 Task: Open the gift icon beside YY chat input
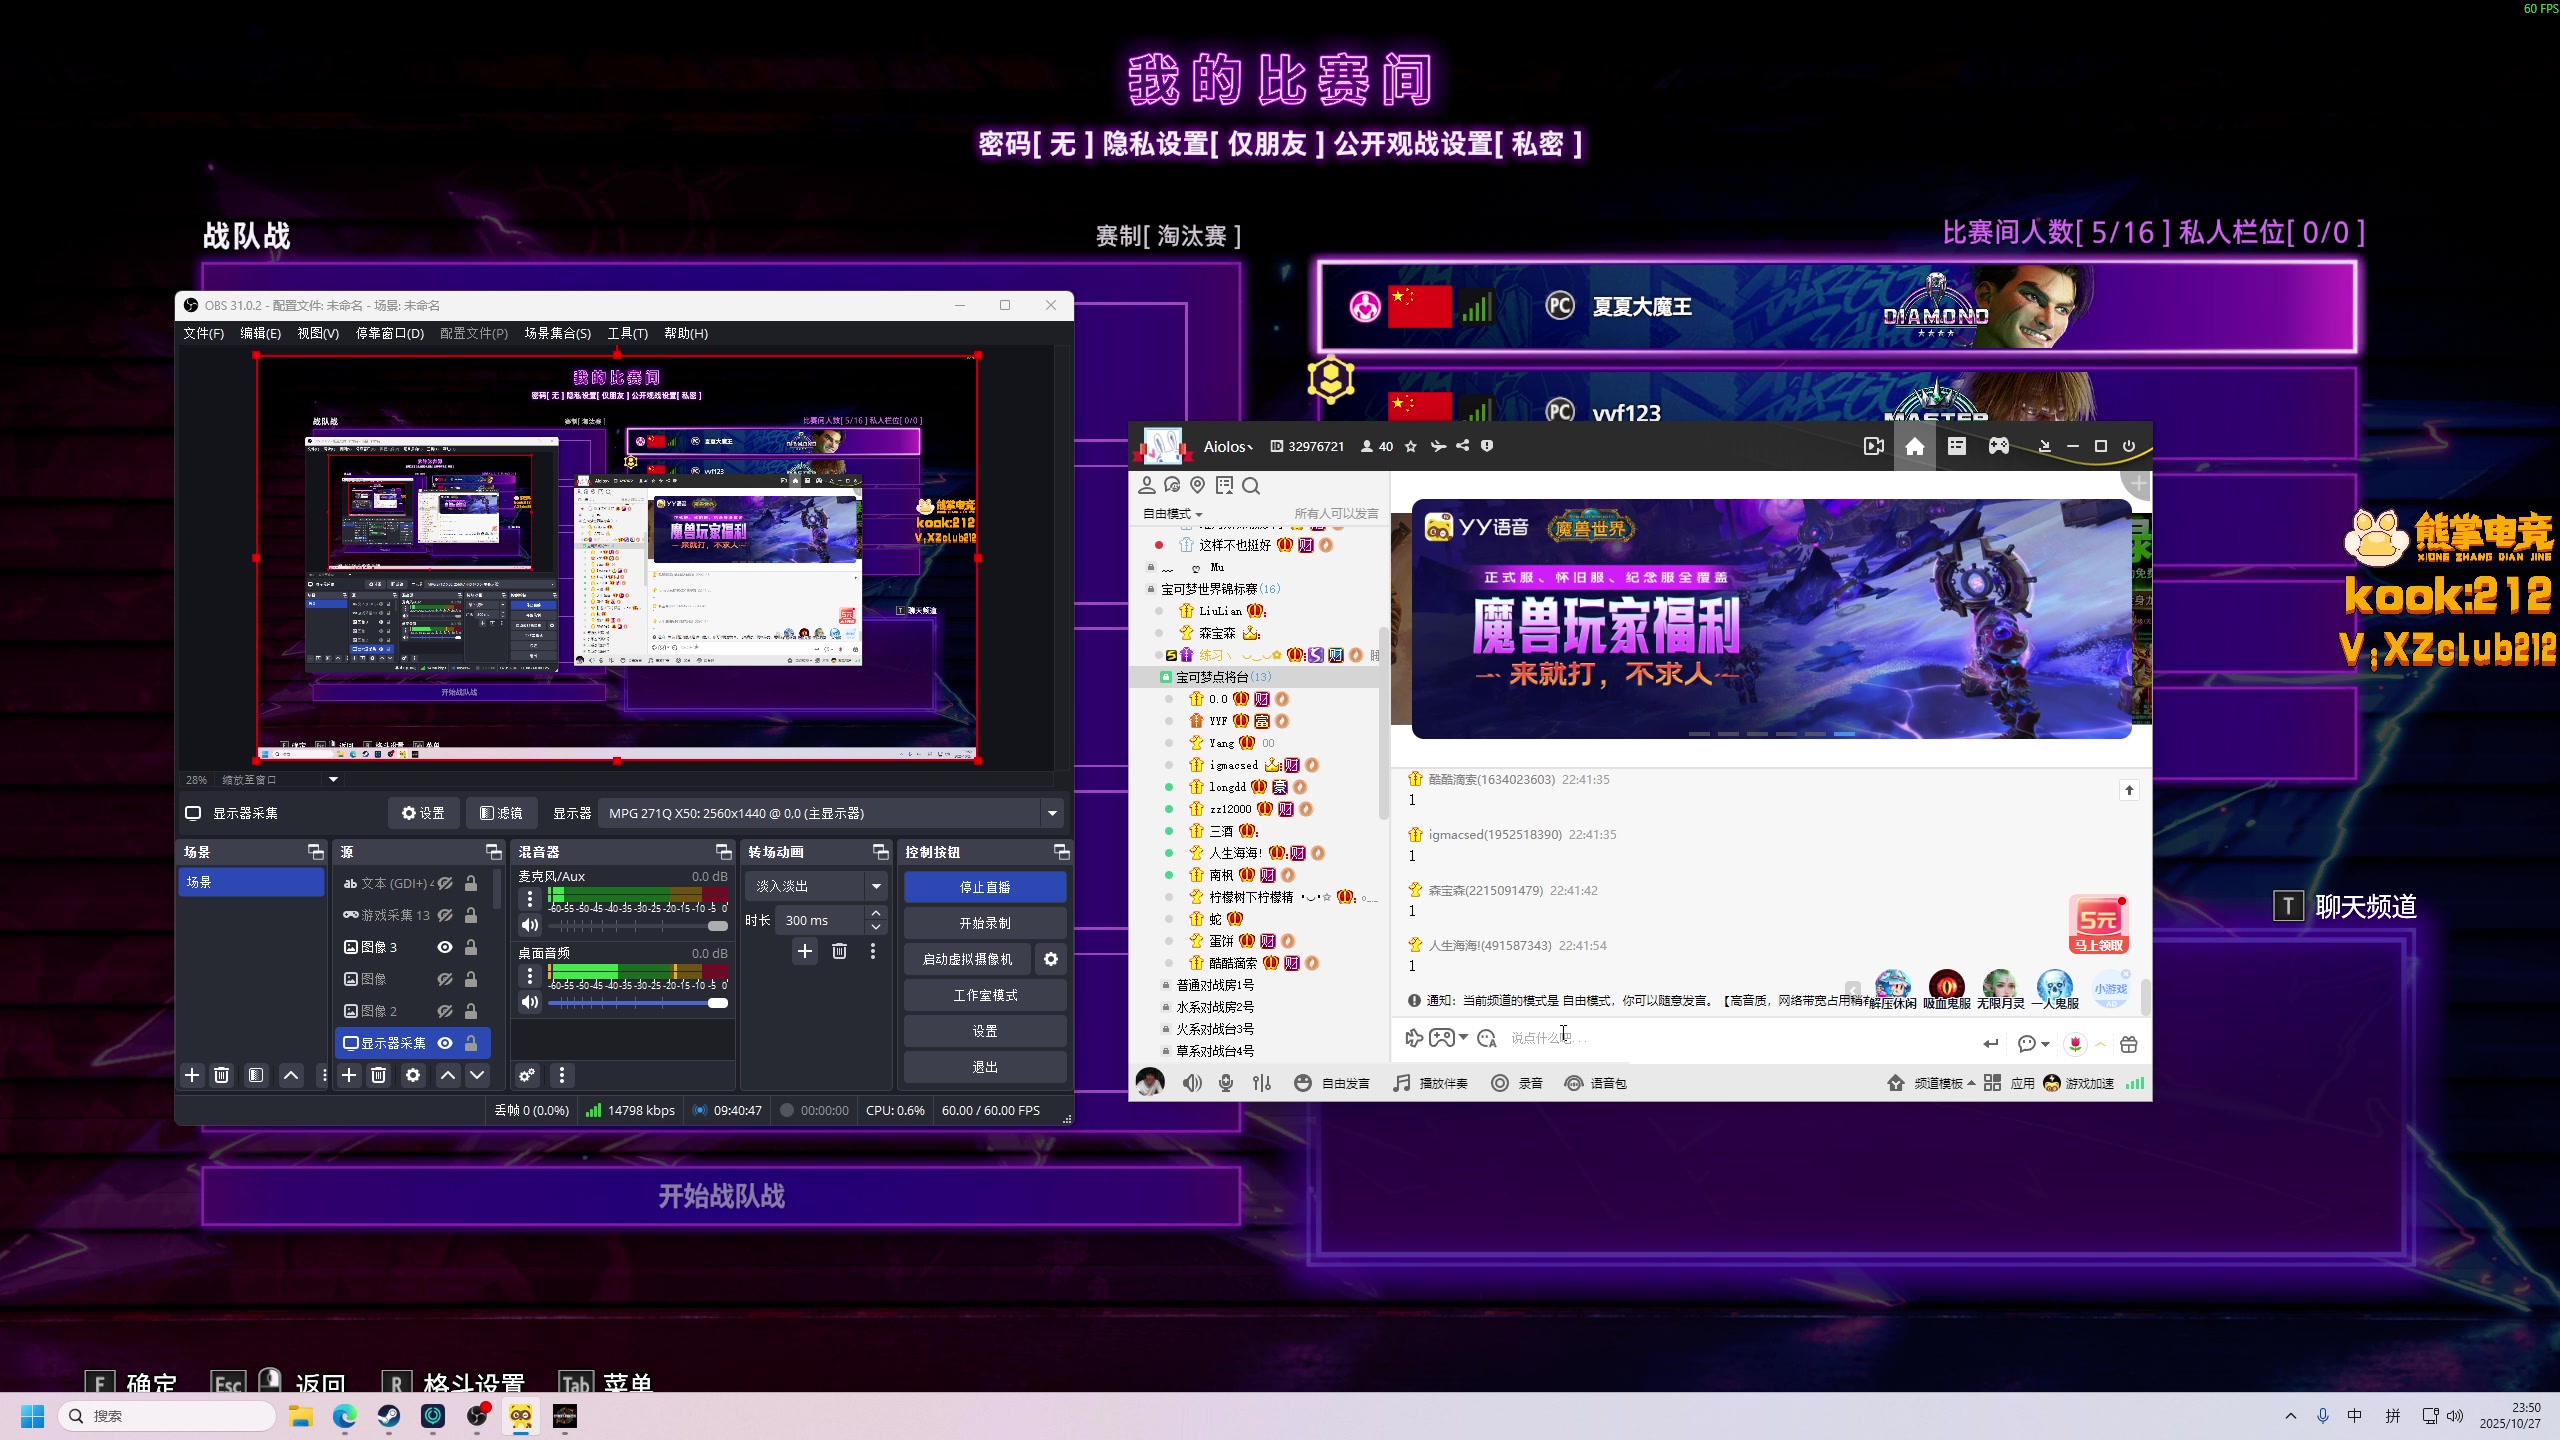2128,1043
